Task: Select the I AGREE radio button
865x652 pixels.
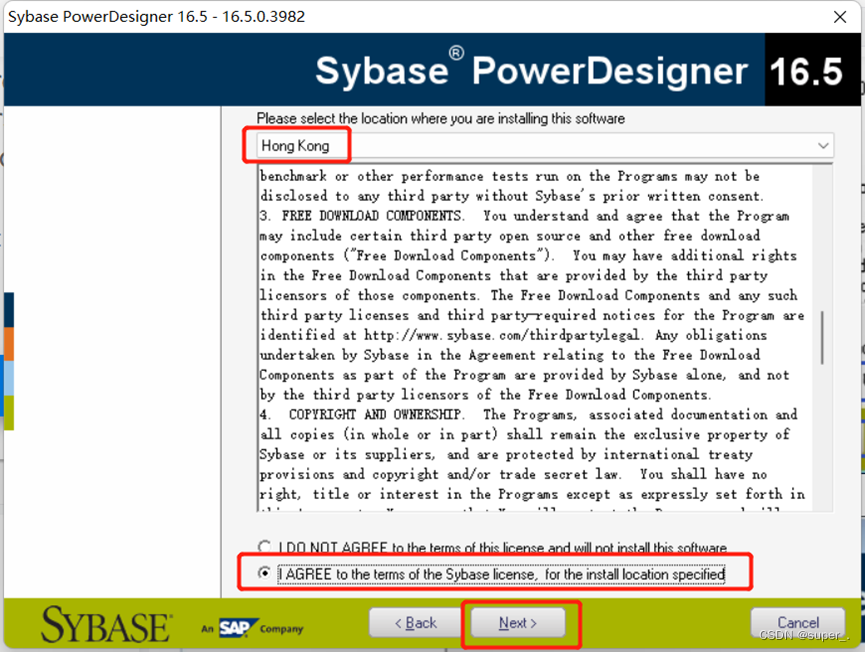Action: [x=265, y=574]
